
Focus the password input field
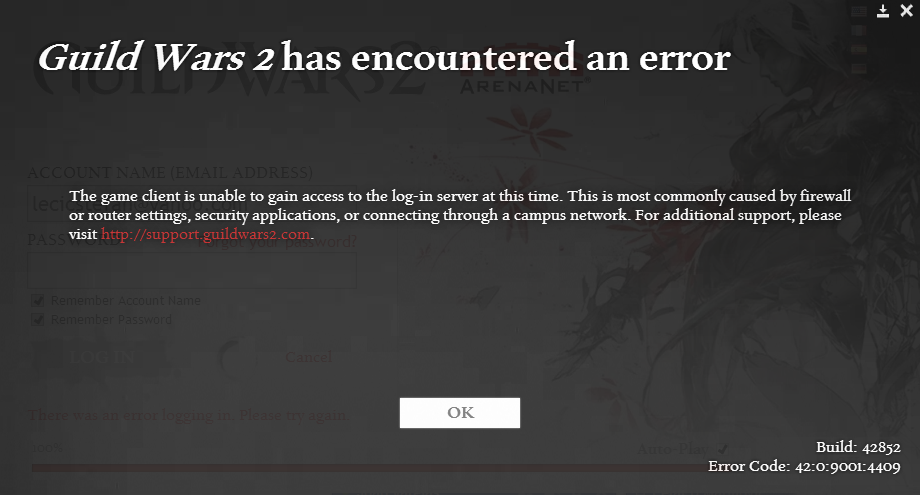click(x=192, y=270)
